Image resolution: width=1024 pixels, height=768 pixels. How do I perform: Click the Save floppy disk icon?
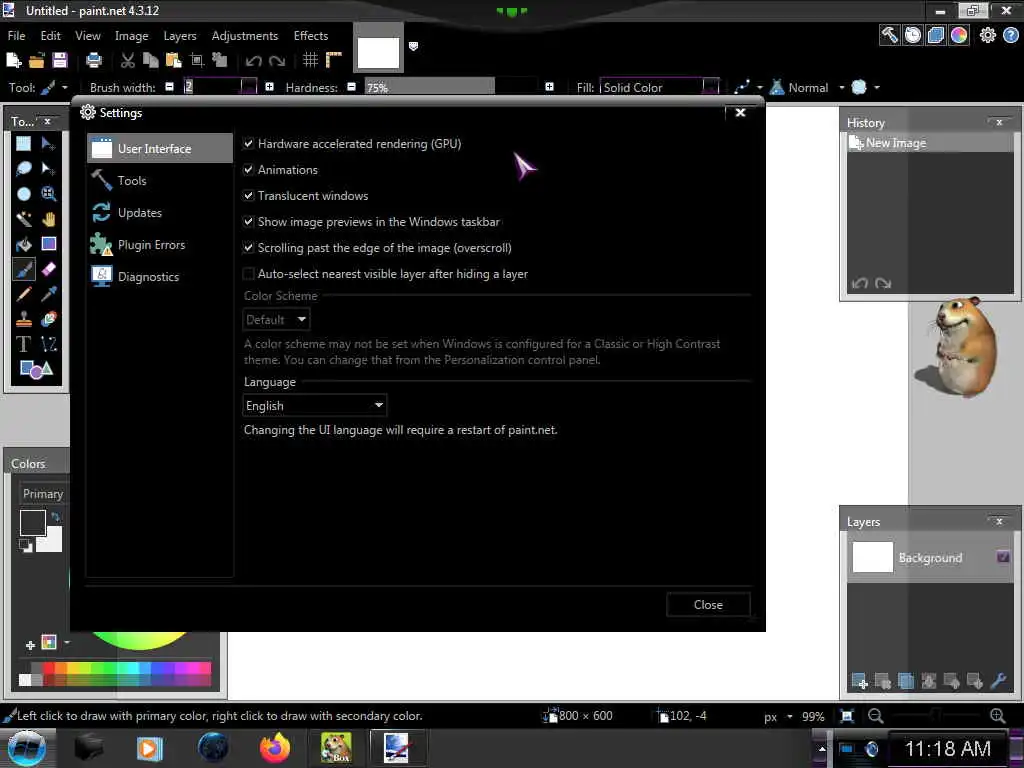(60, 60)
